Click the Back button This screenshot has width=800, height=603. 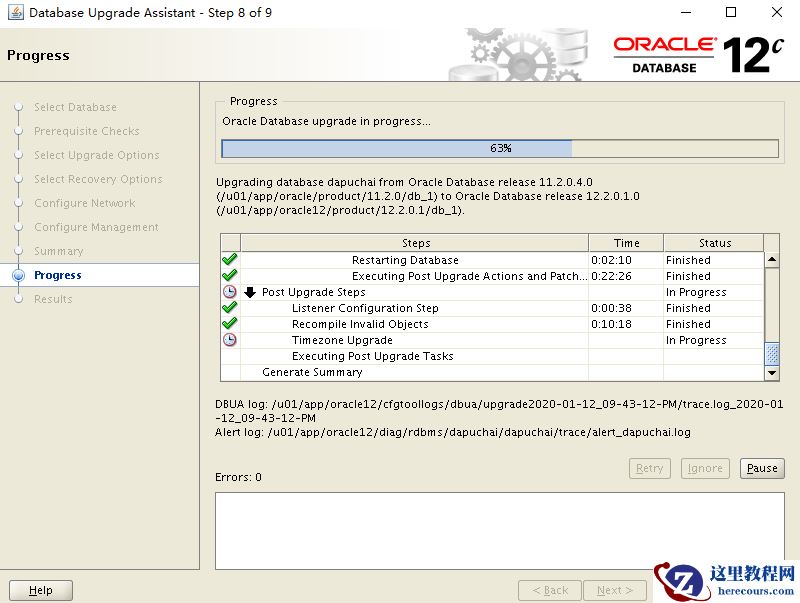click(550, 590)
